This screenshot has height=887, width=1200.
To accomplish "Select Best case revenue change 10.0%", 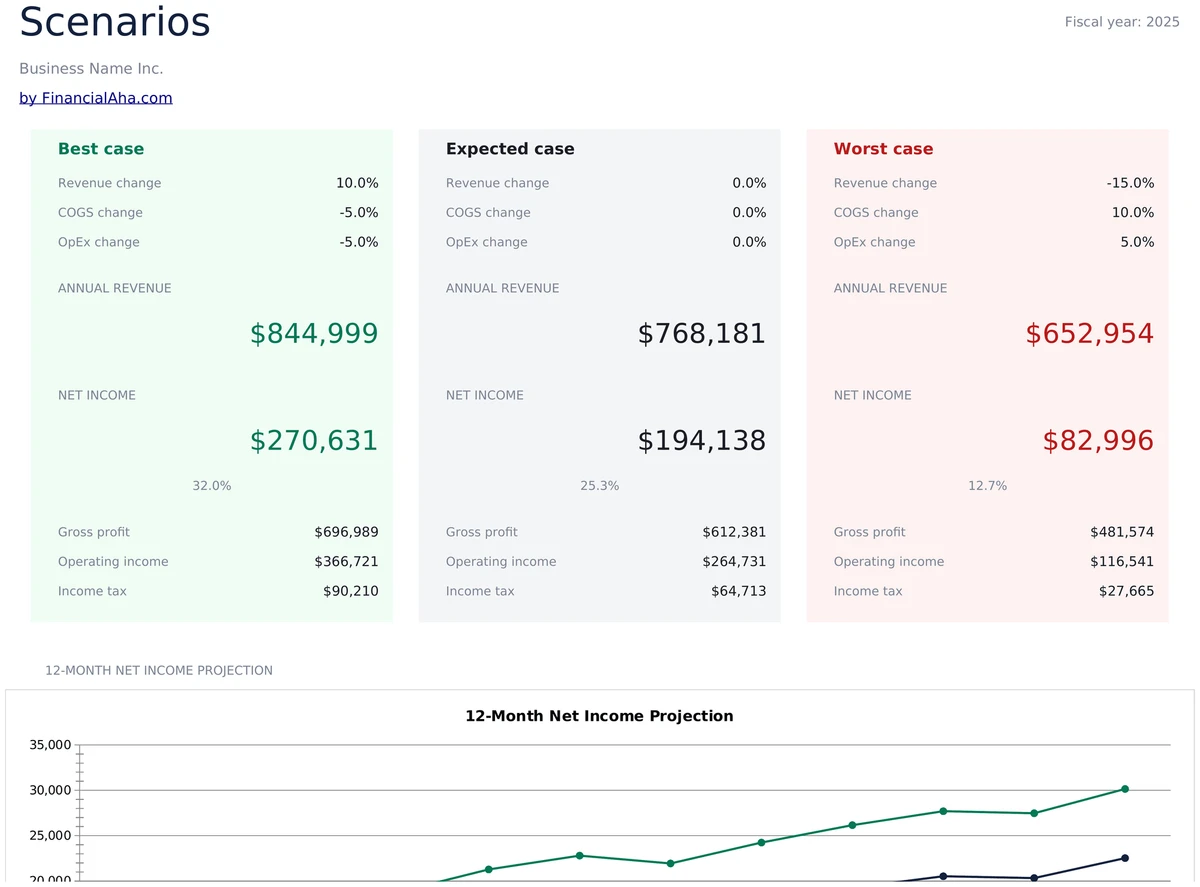I will [x=357, y=183].
